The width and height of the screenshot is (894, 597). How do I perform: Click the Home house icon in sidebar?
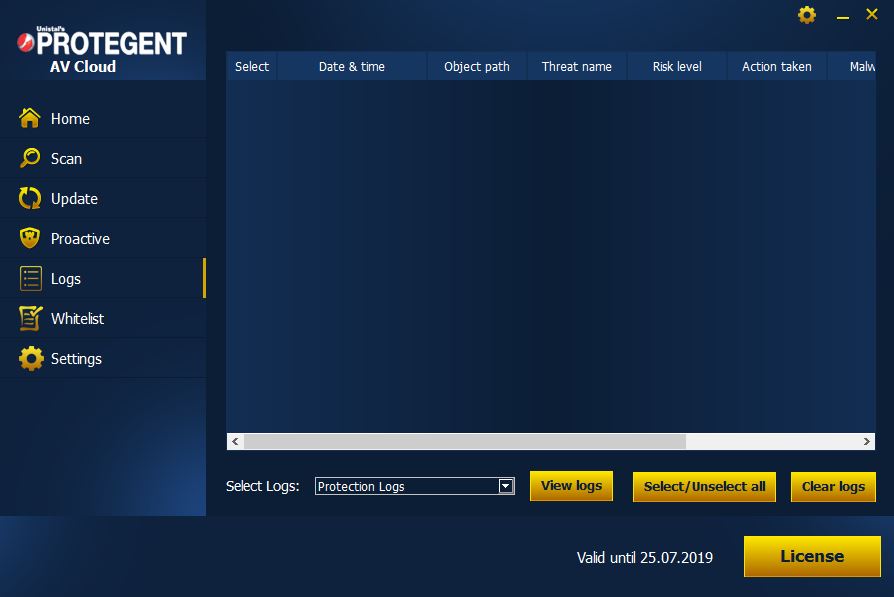click(31, 118)
